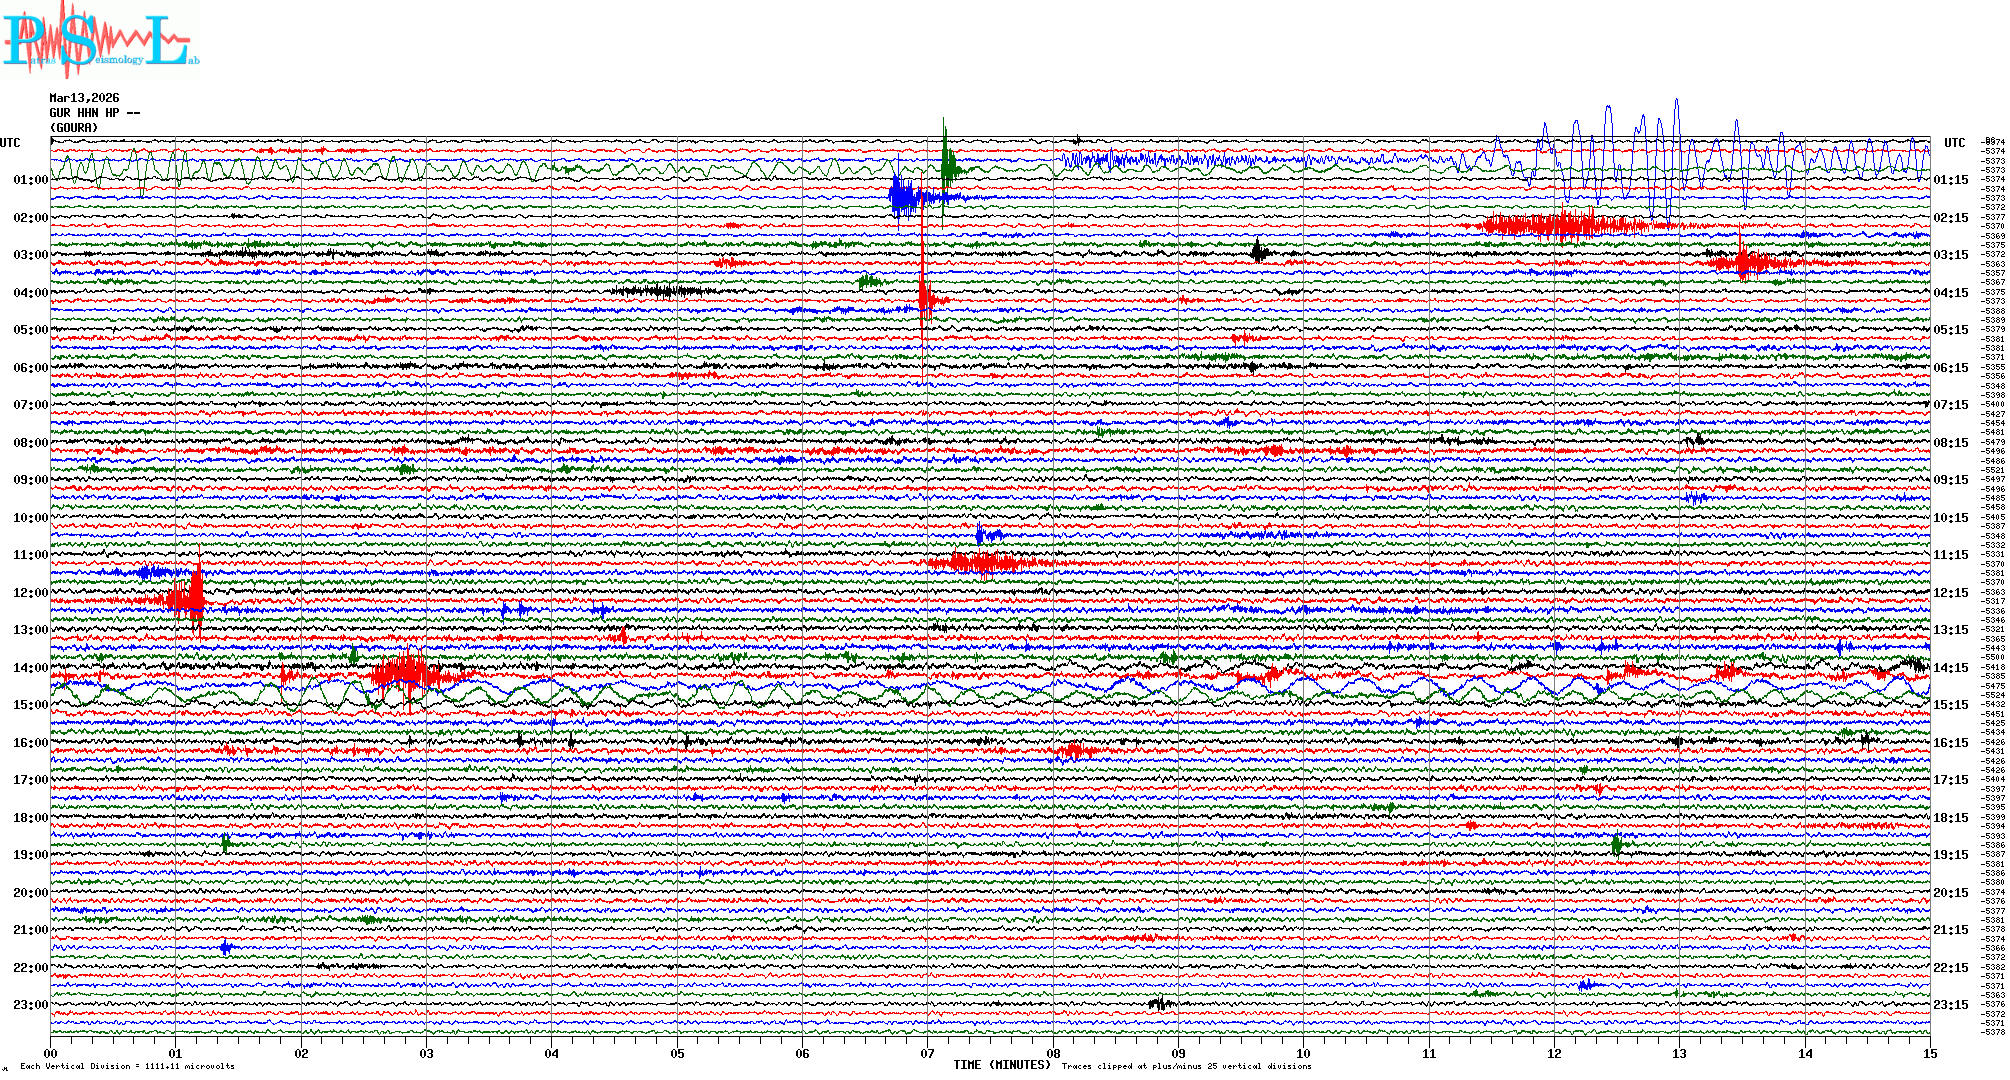
Task: Click the GUR HHN HP station label
Action: [94, 113]
